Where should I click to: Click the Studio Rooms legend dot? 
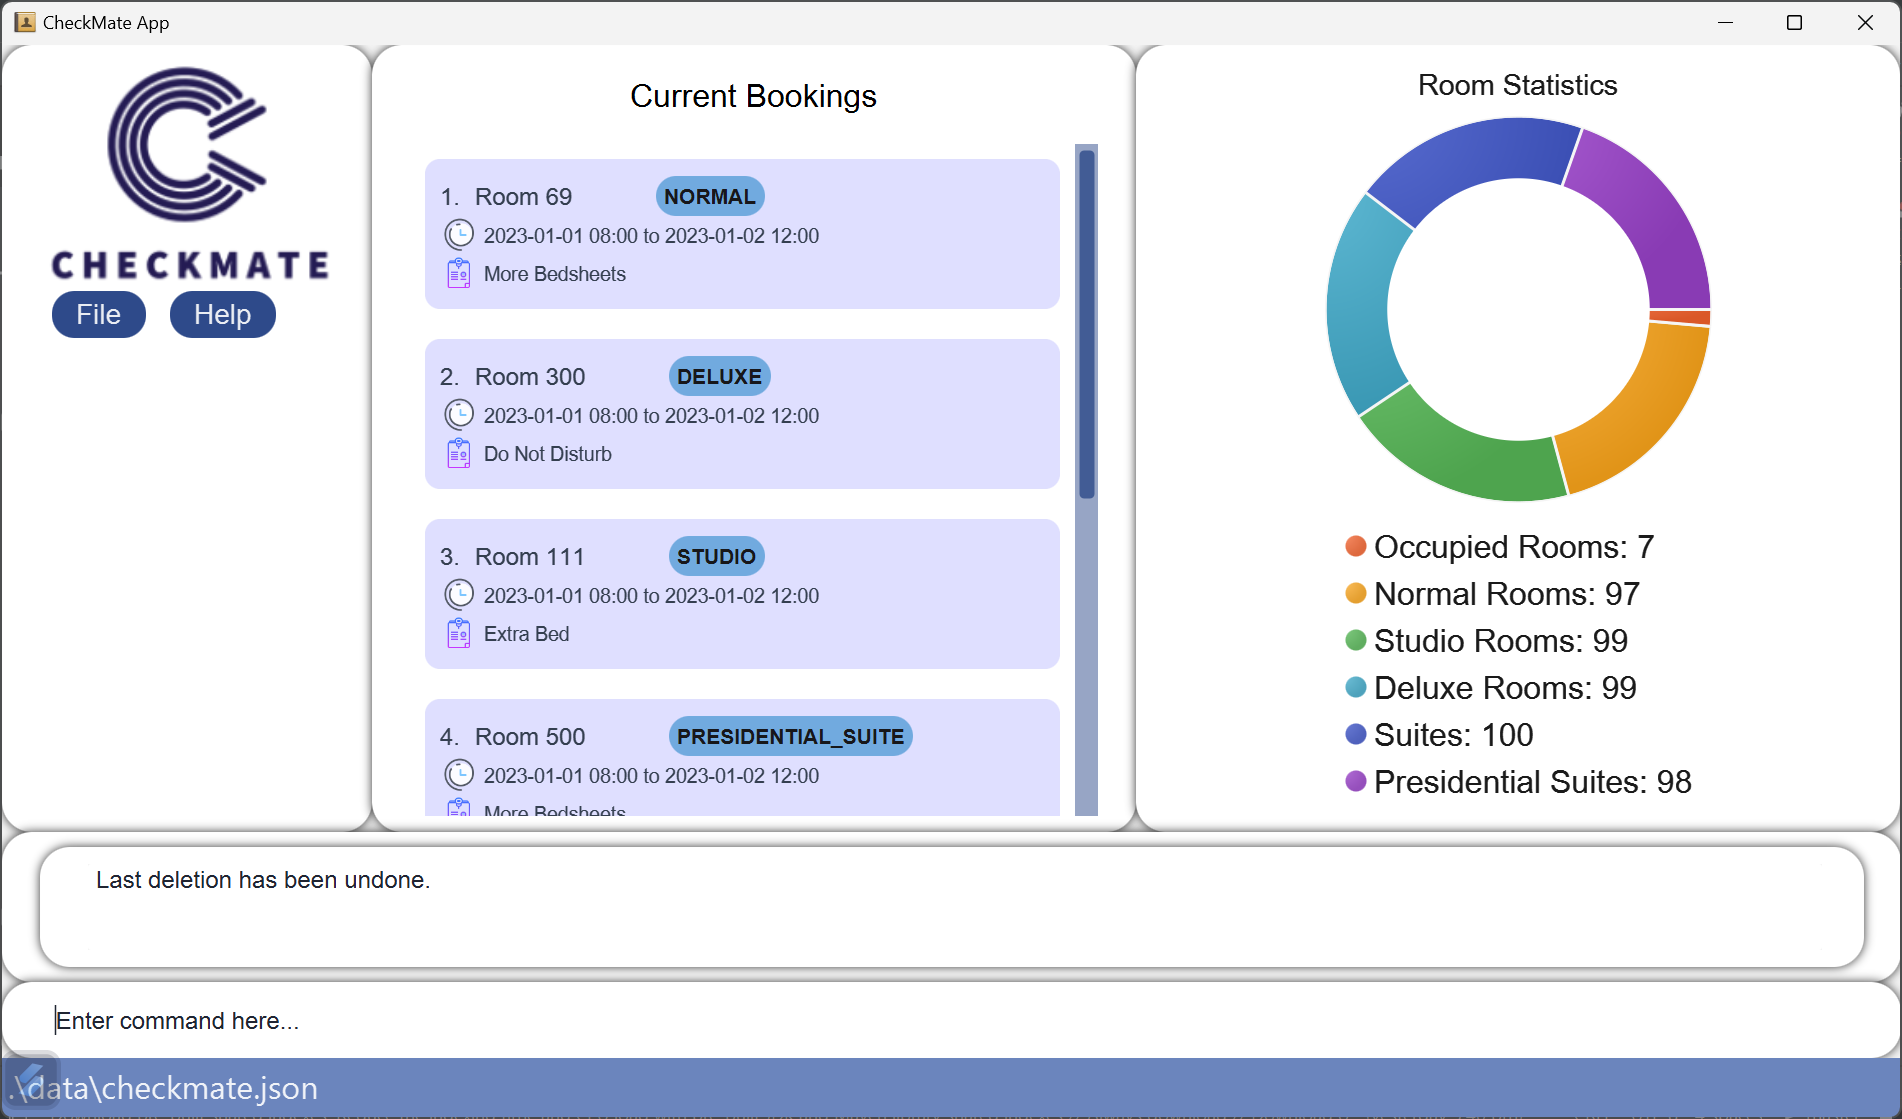(x=1356, y=640)
